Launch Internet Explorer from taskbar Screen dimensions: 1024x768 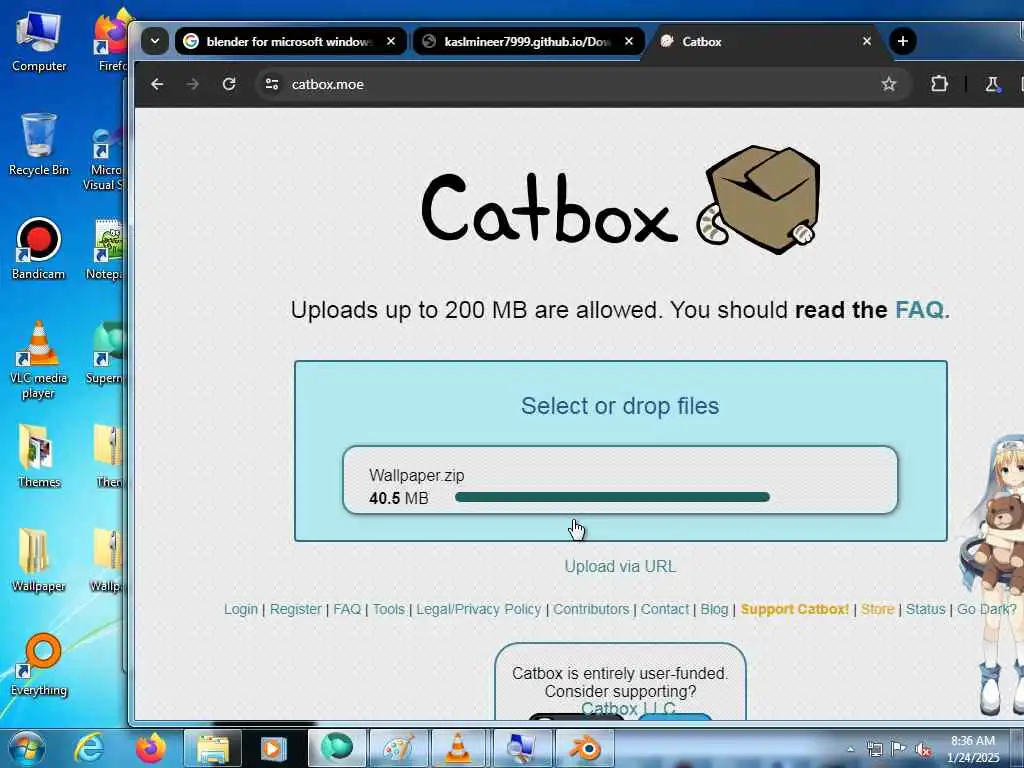(89, 748)
